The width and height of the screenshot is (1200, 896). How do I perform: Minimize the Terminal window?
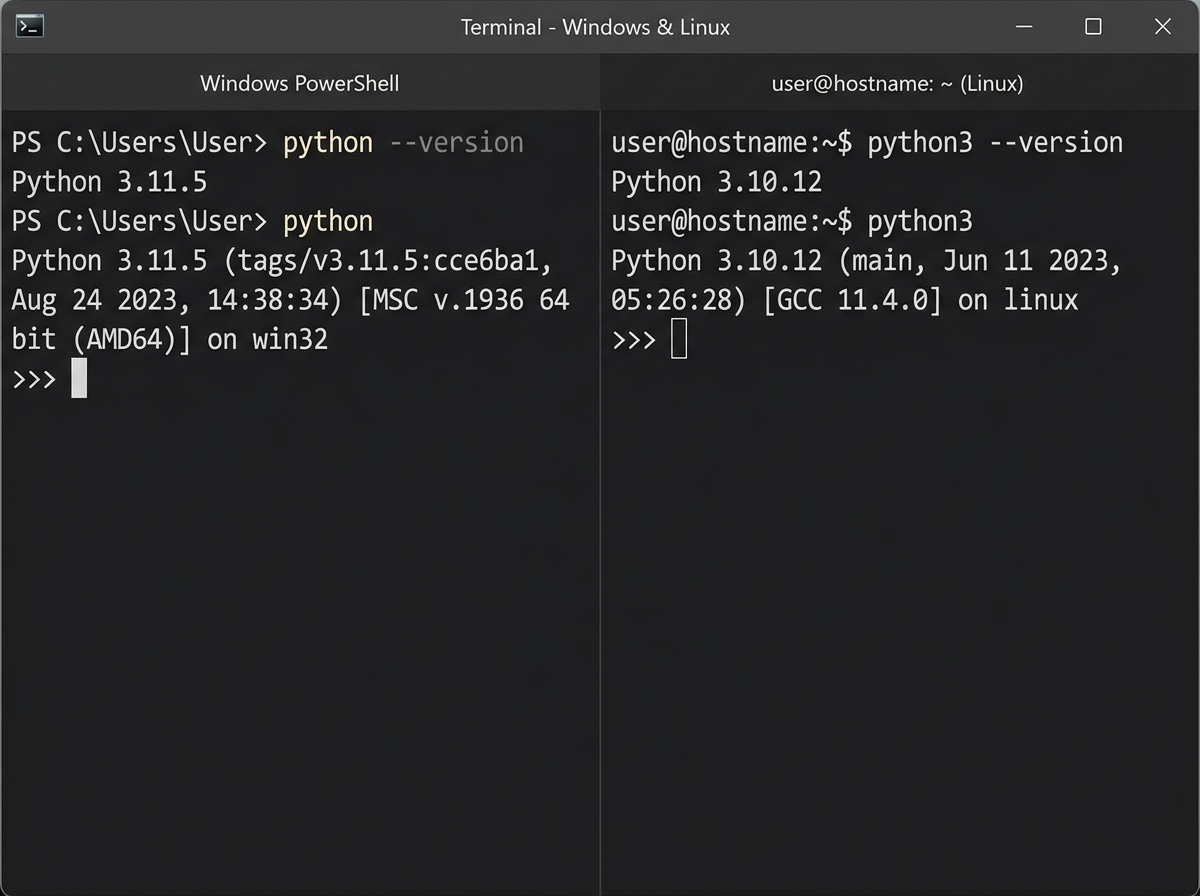(1023, 27)
